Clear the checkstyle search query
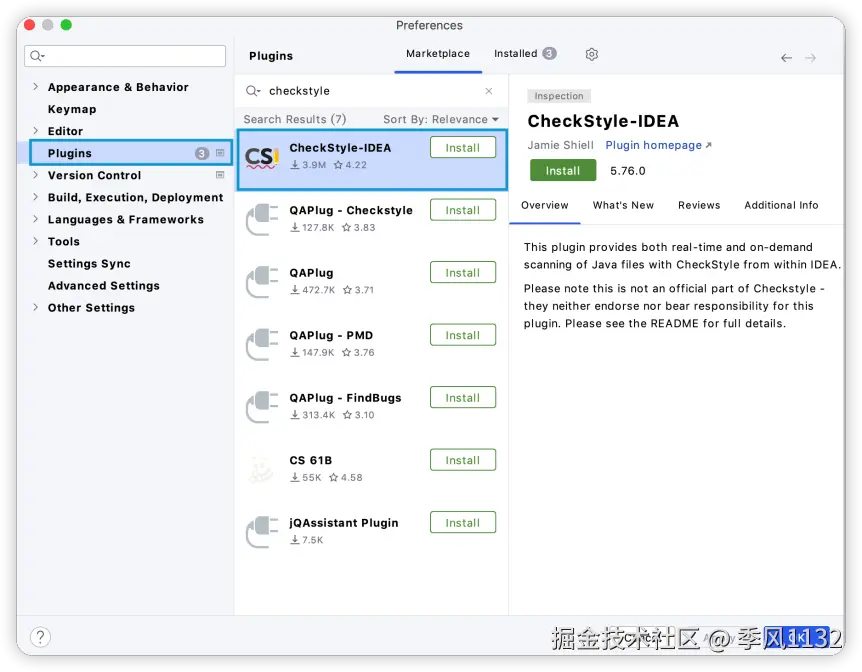This screenshot has height=672, width=862. pos(489,91)
